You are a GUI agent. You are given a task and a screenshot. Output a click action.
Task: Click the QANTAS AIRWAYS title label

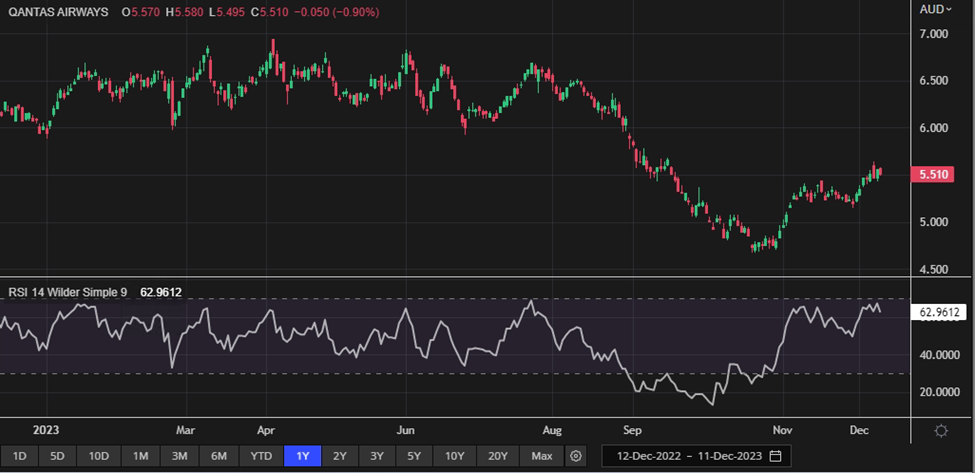point(58,12)
